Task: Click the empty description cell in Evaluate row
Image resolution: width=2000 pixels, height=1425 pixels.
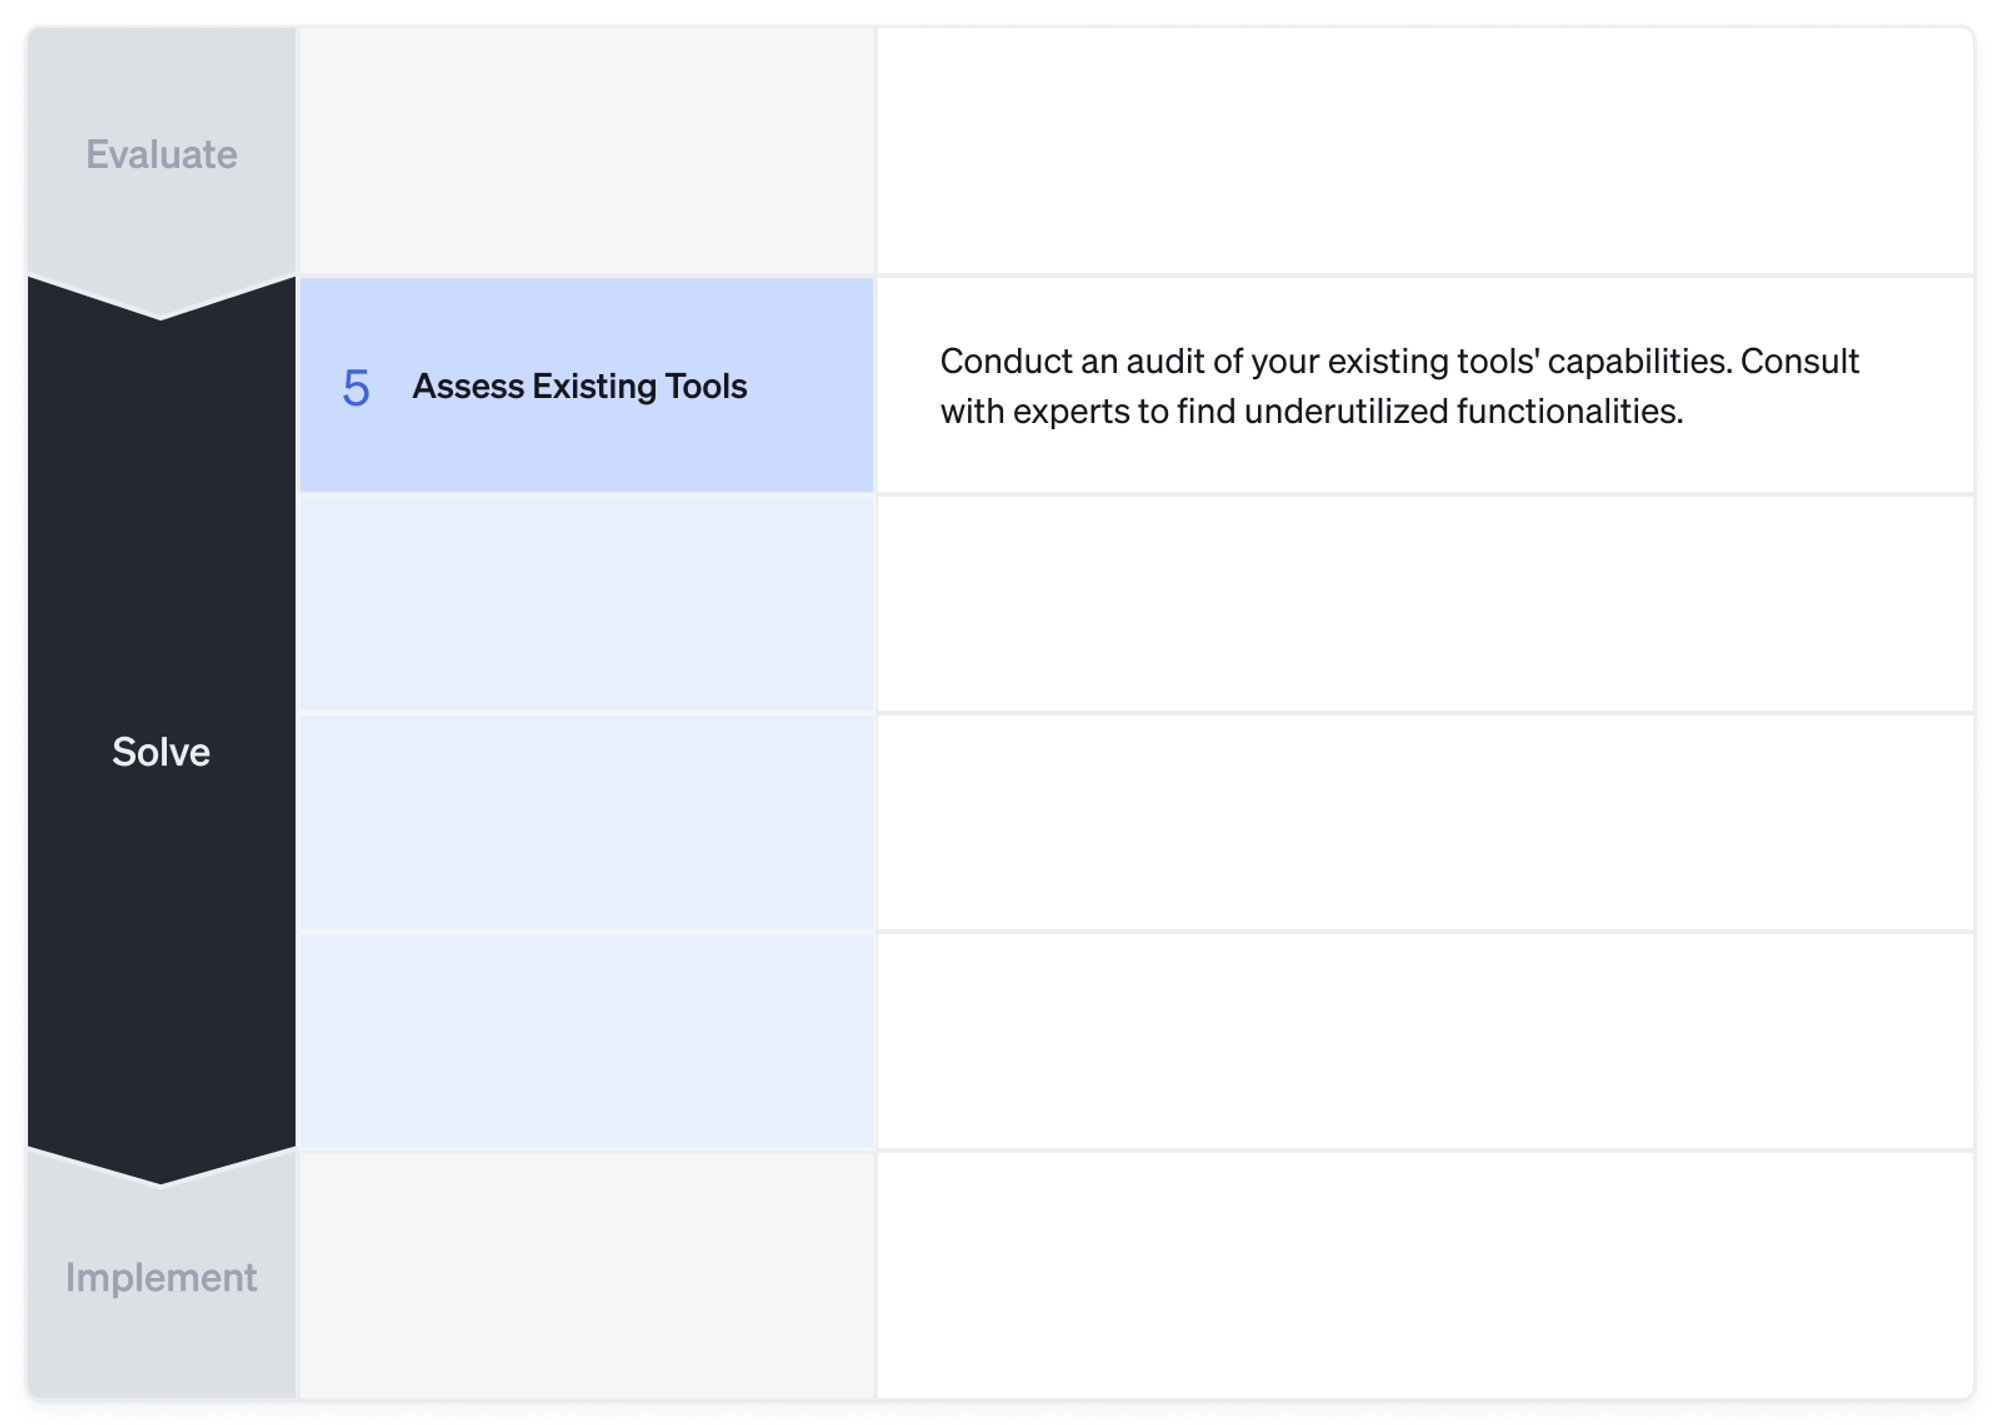Action: (1424, 151)
